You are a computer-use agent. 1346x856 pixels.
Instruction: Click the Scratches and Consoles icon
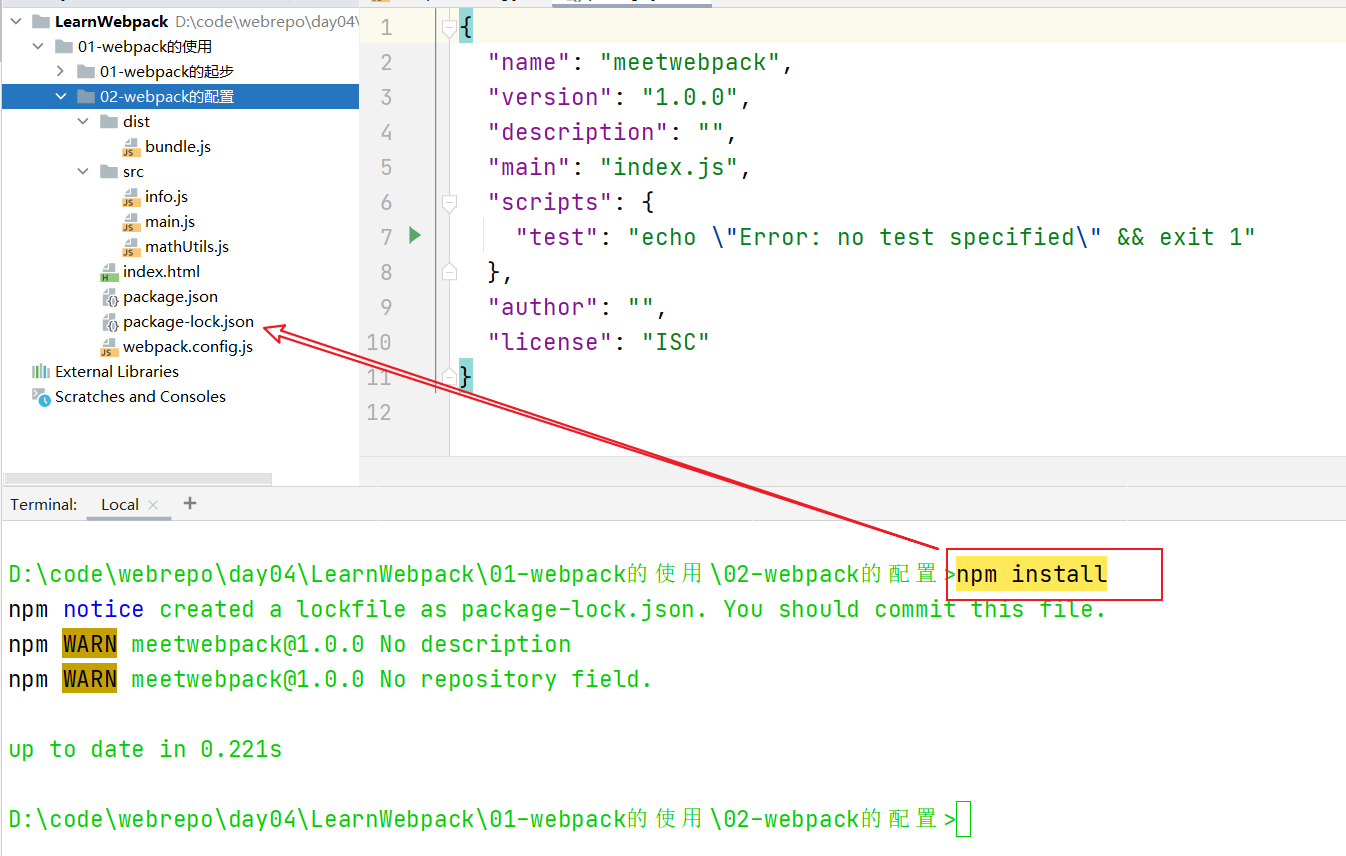41,396
